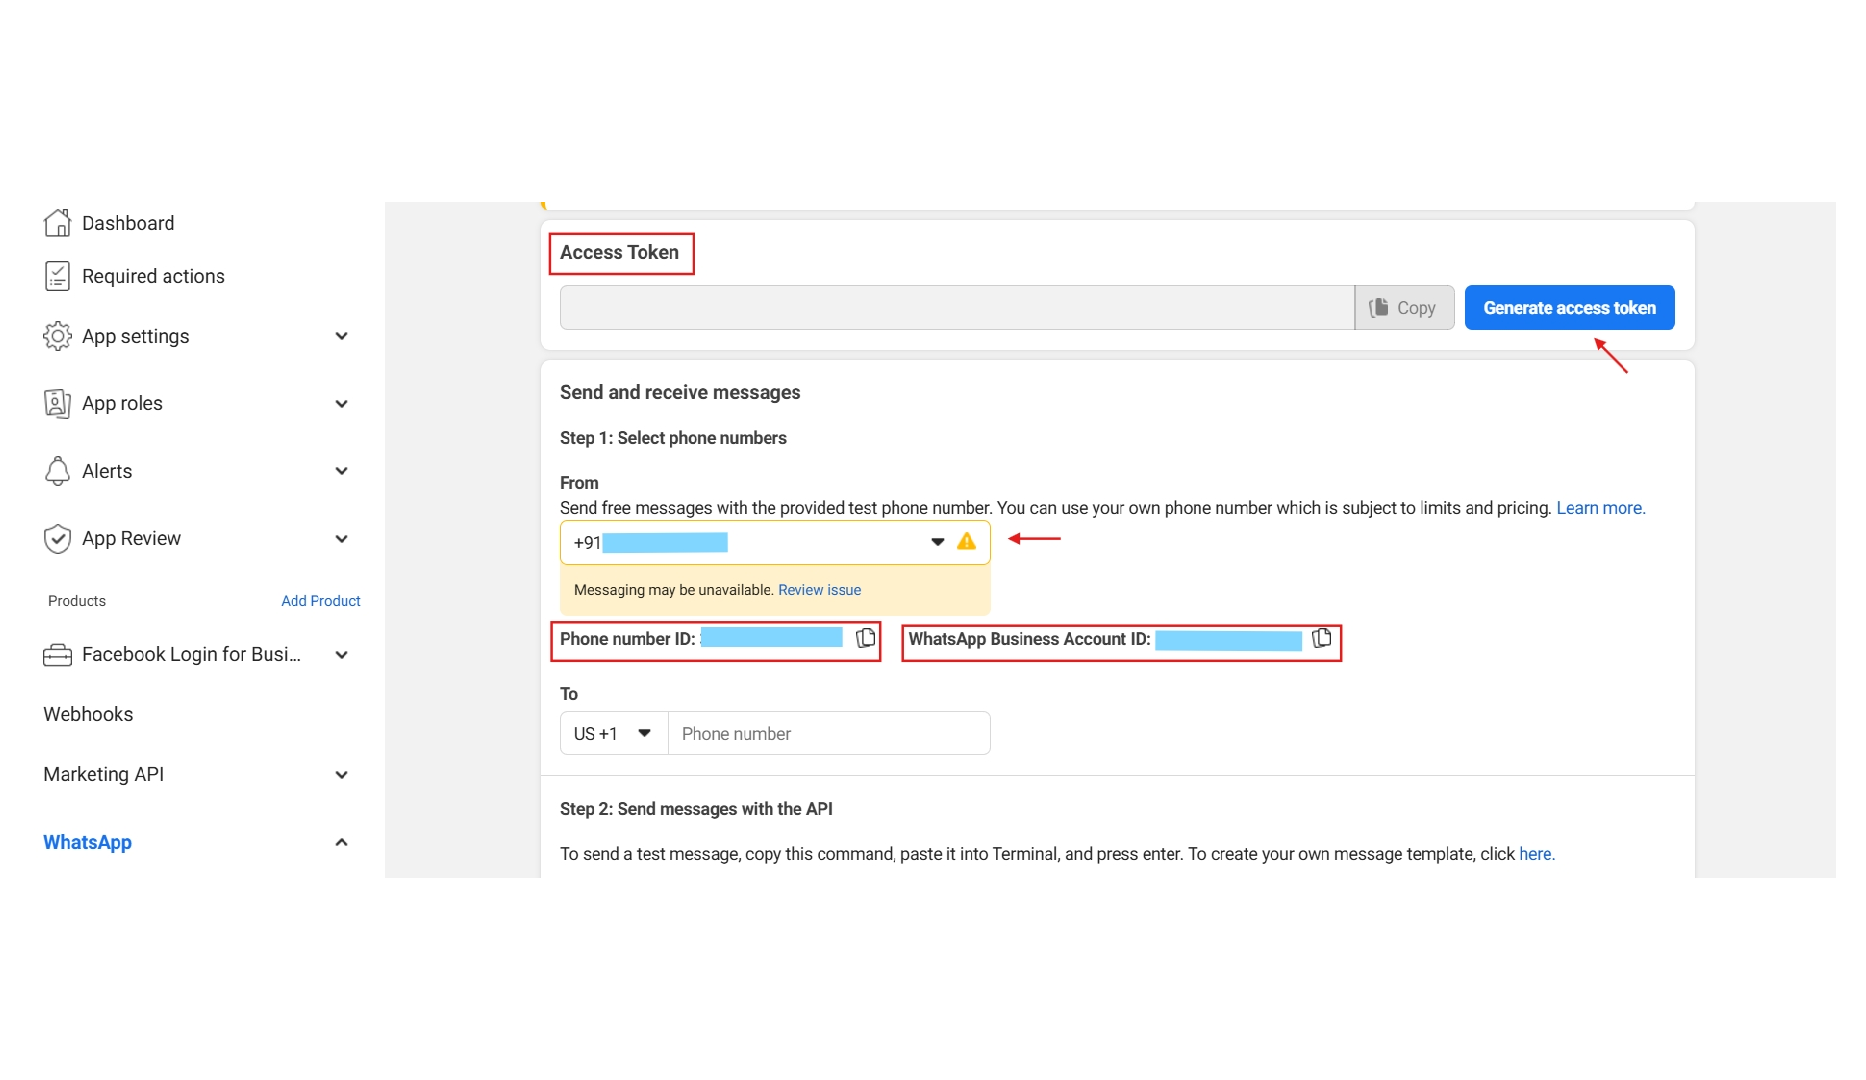Click the yellow warning triangle icon

[966, 541]
